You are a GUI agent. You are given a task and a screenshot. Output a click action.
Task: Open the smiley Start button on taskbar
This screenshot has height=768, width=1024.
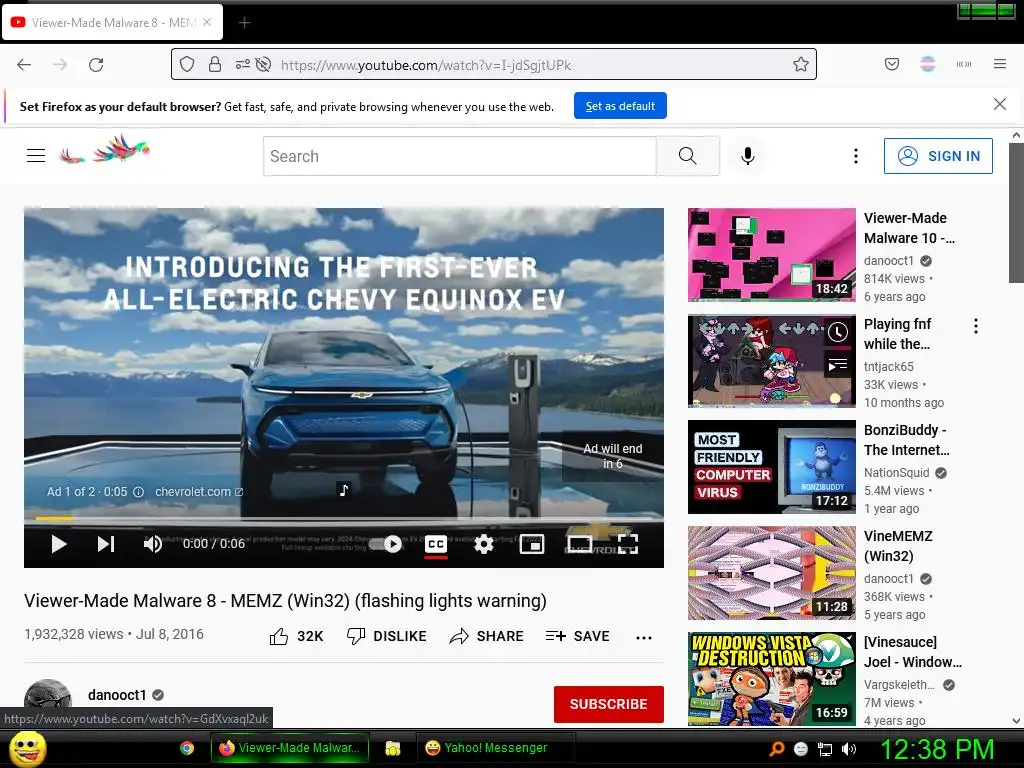(x=27, y=749)
